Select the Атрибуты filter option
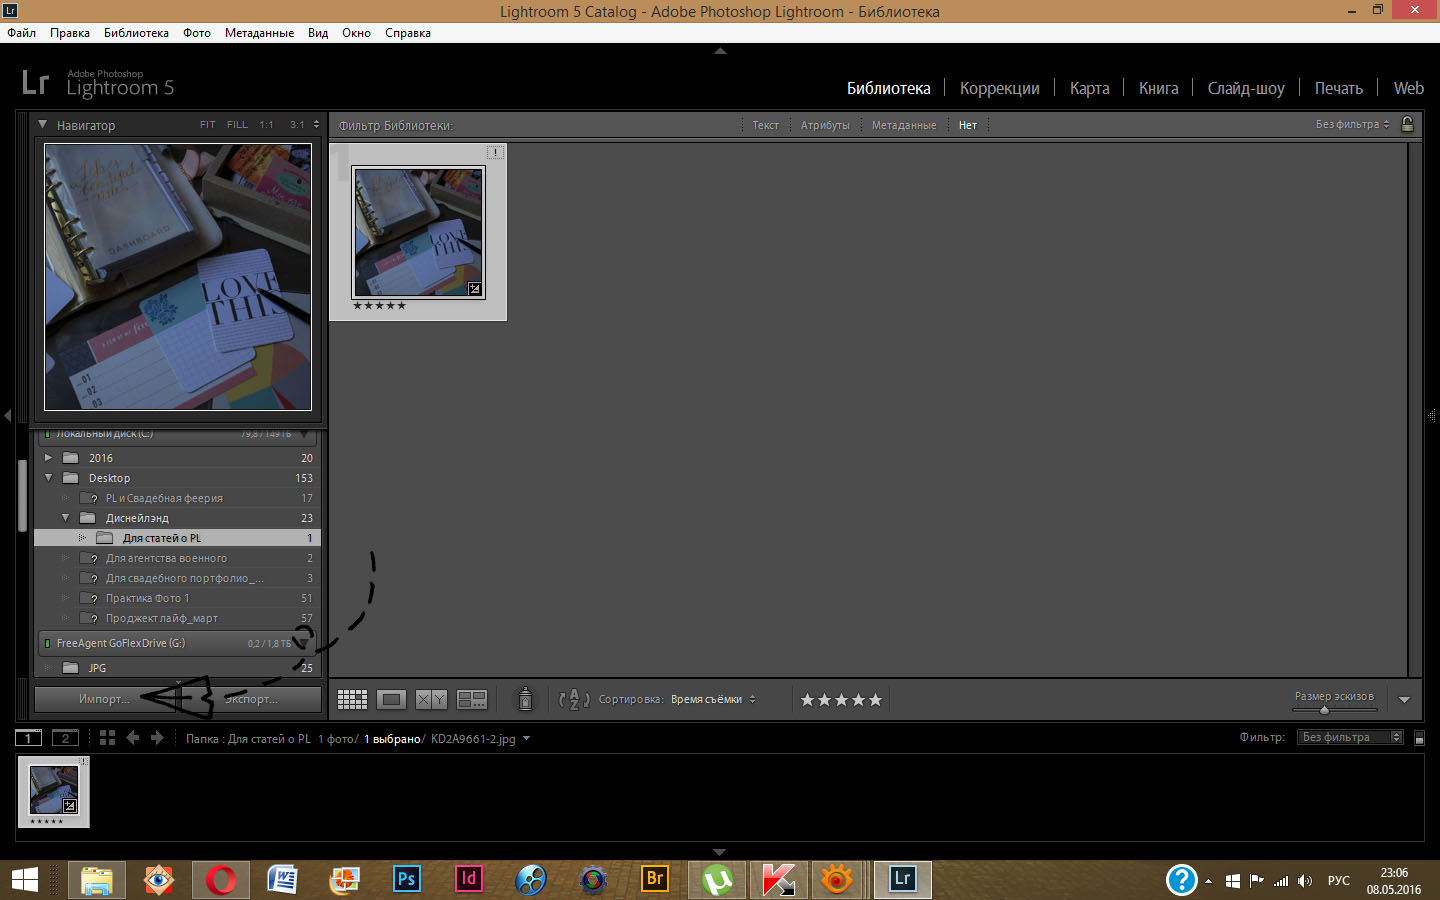1440x900 pixels. click(825, 125)
